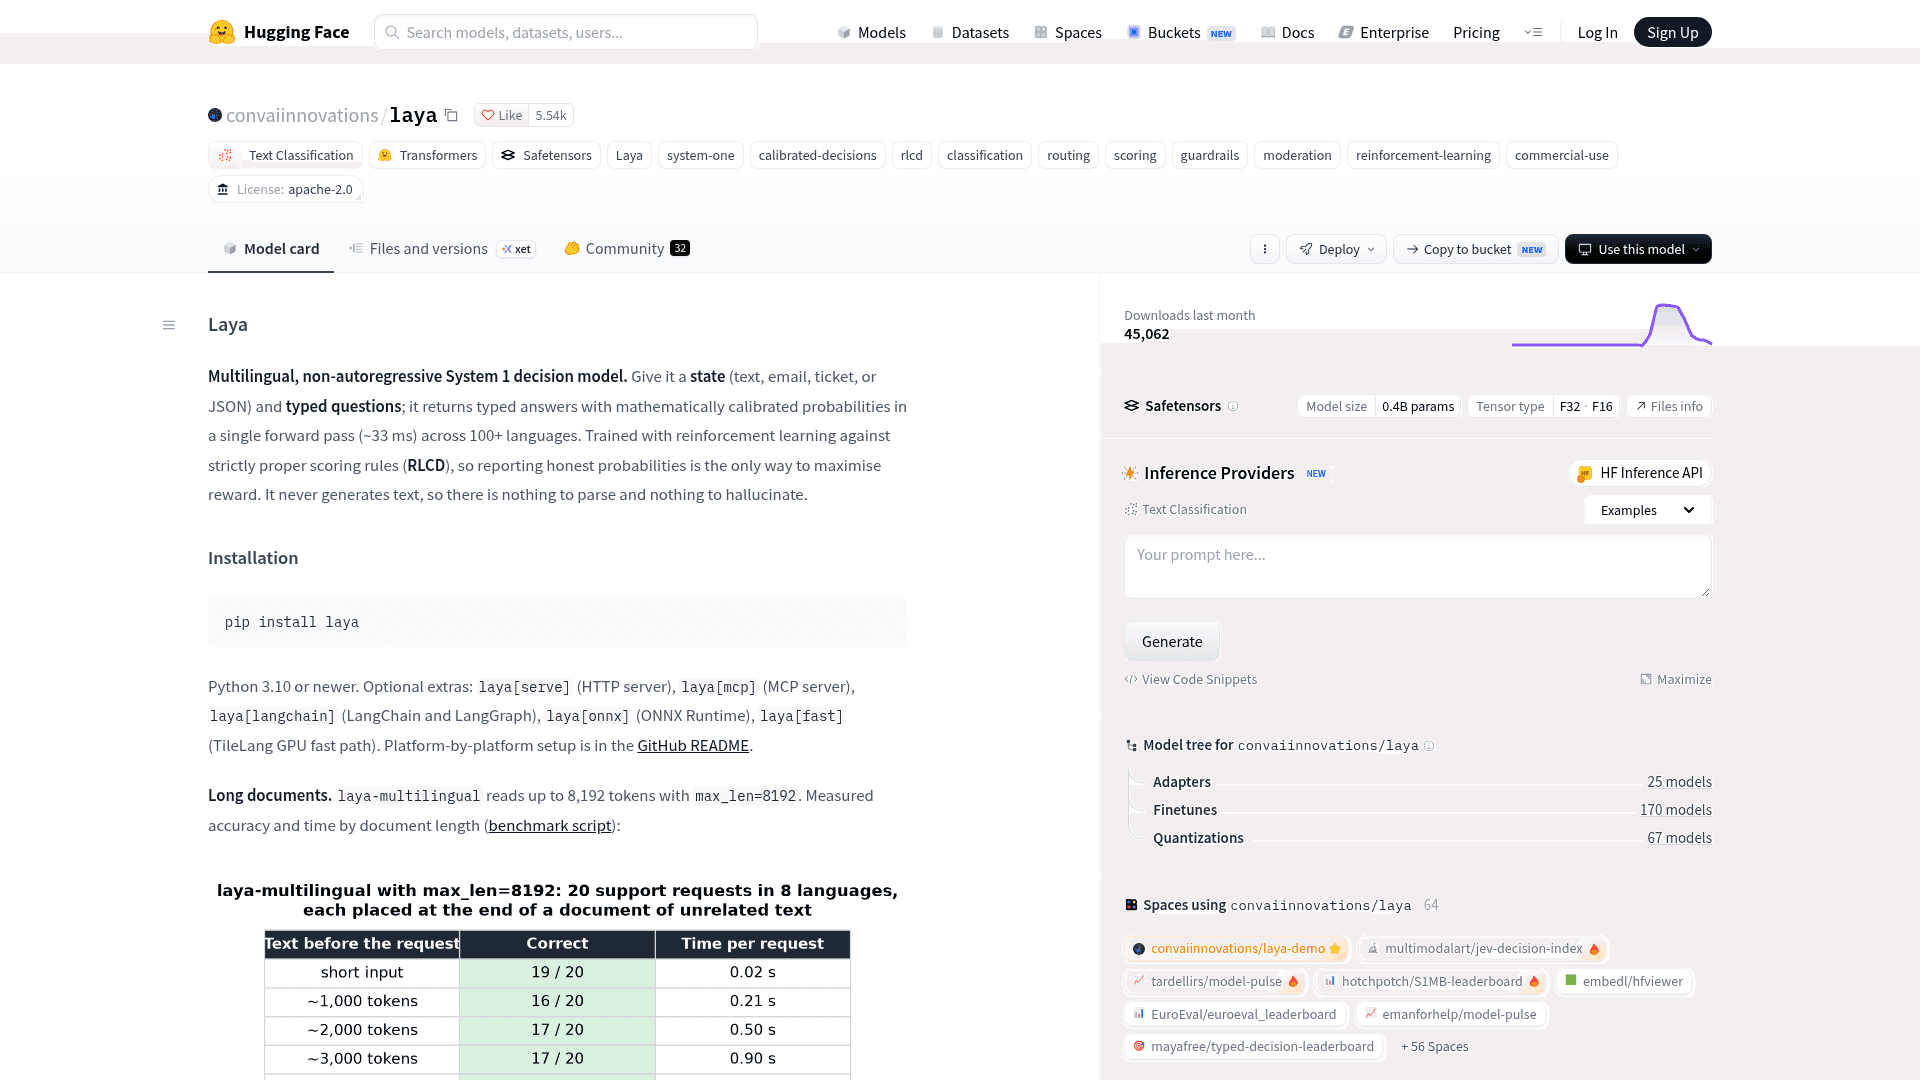The image size is (1920, 1080).
Task: Show the + 56 Spaces list
Action: (1434, 1047)
